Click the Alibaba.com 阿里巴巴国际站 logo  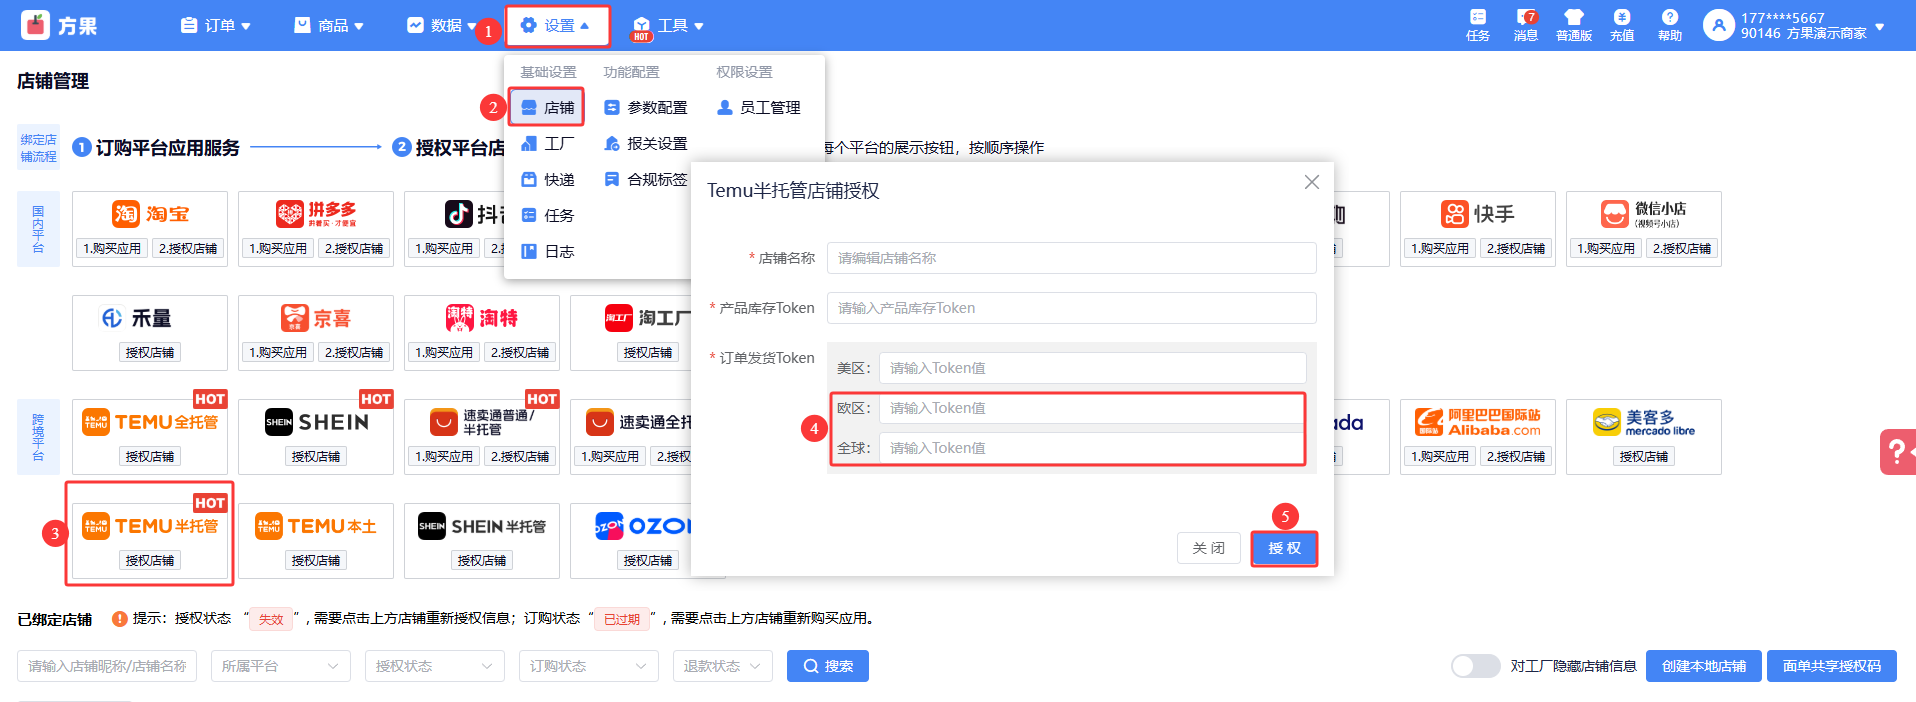click(x=1478, y=422)
